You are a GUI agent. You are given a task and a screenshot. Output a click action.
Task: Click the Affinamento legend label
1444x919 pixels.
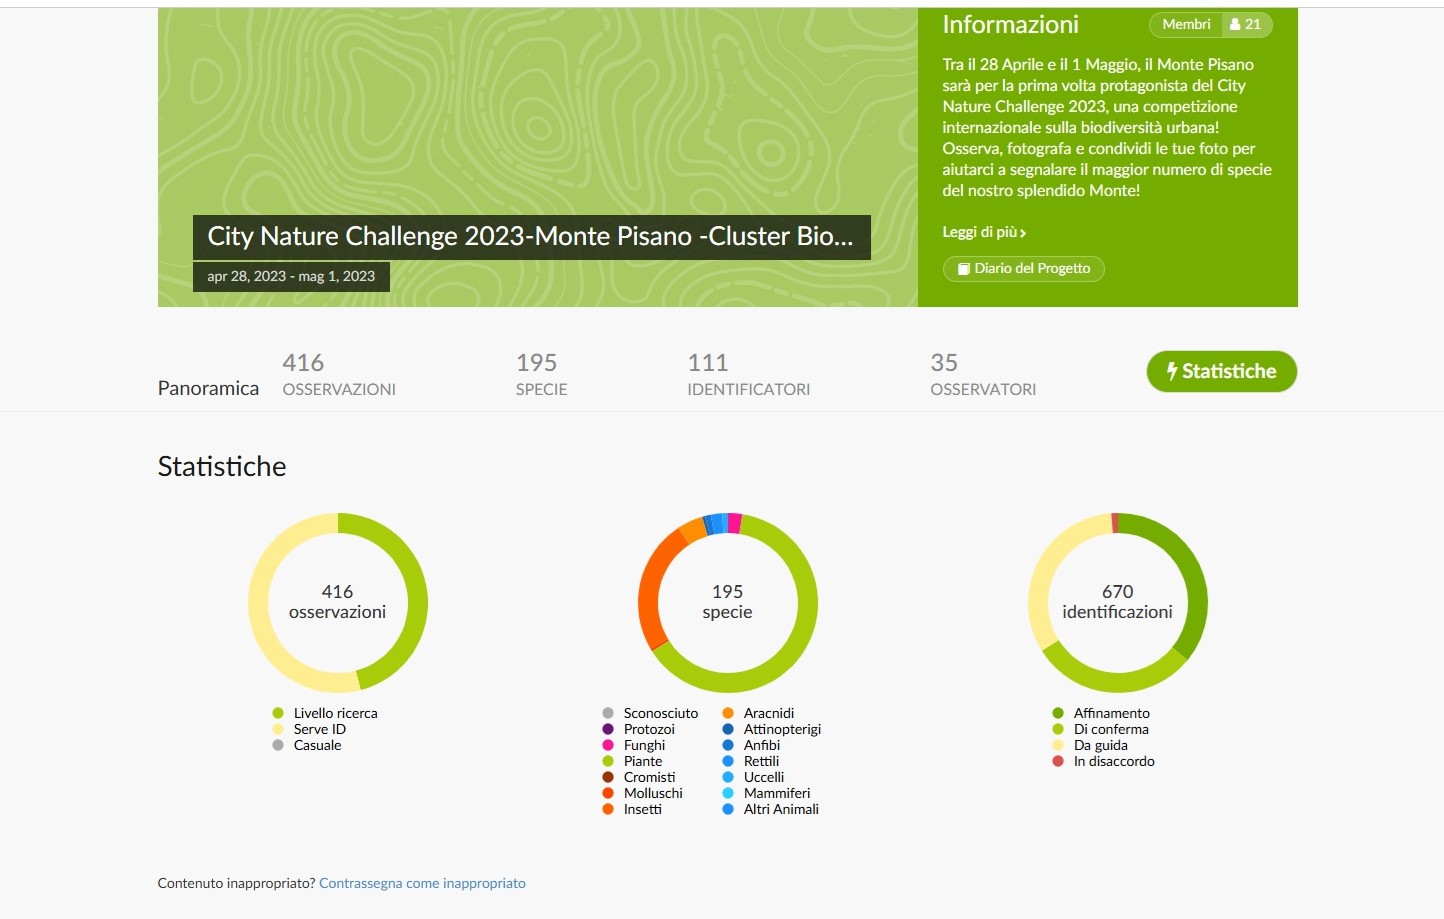coord(1112,713)
